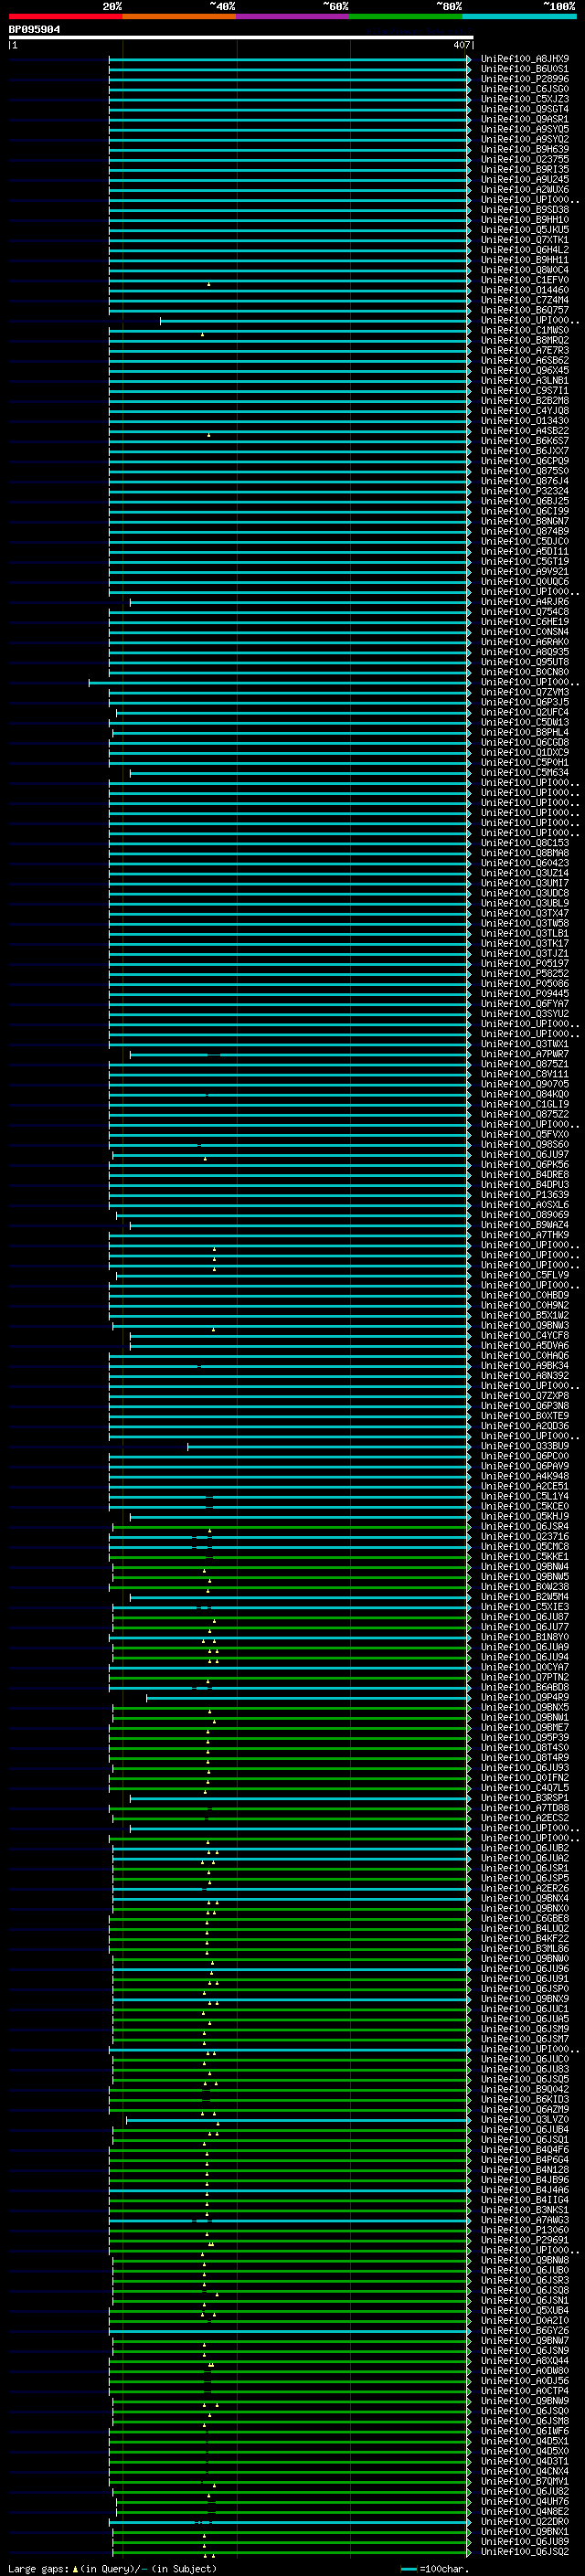The height and width of the screenshot is (2576, 585).
Task: Open hit UniRef100_A8JHX9
Action: click(x=524, y=59)
